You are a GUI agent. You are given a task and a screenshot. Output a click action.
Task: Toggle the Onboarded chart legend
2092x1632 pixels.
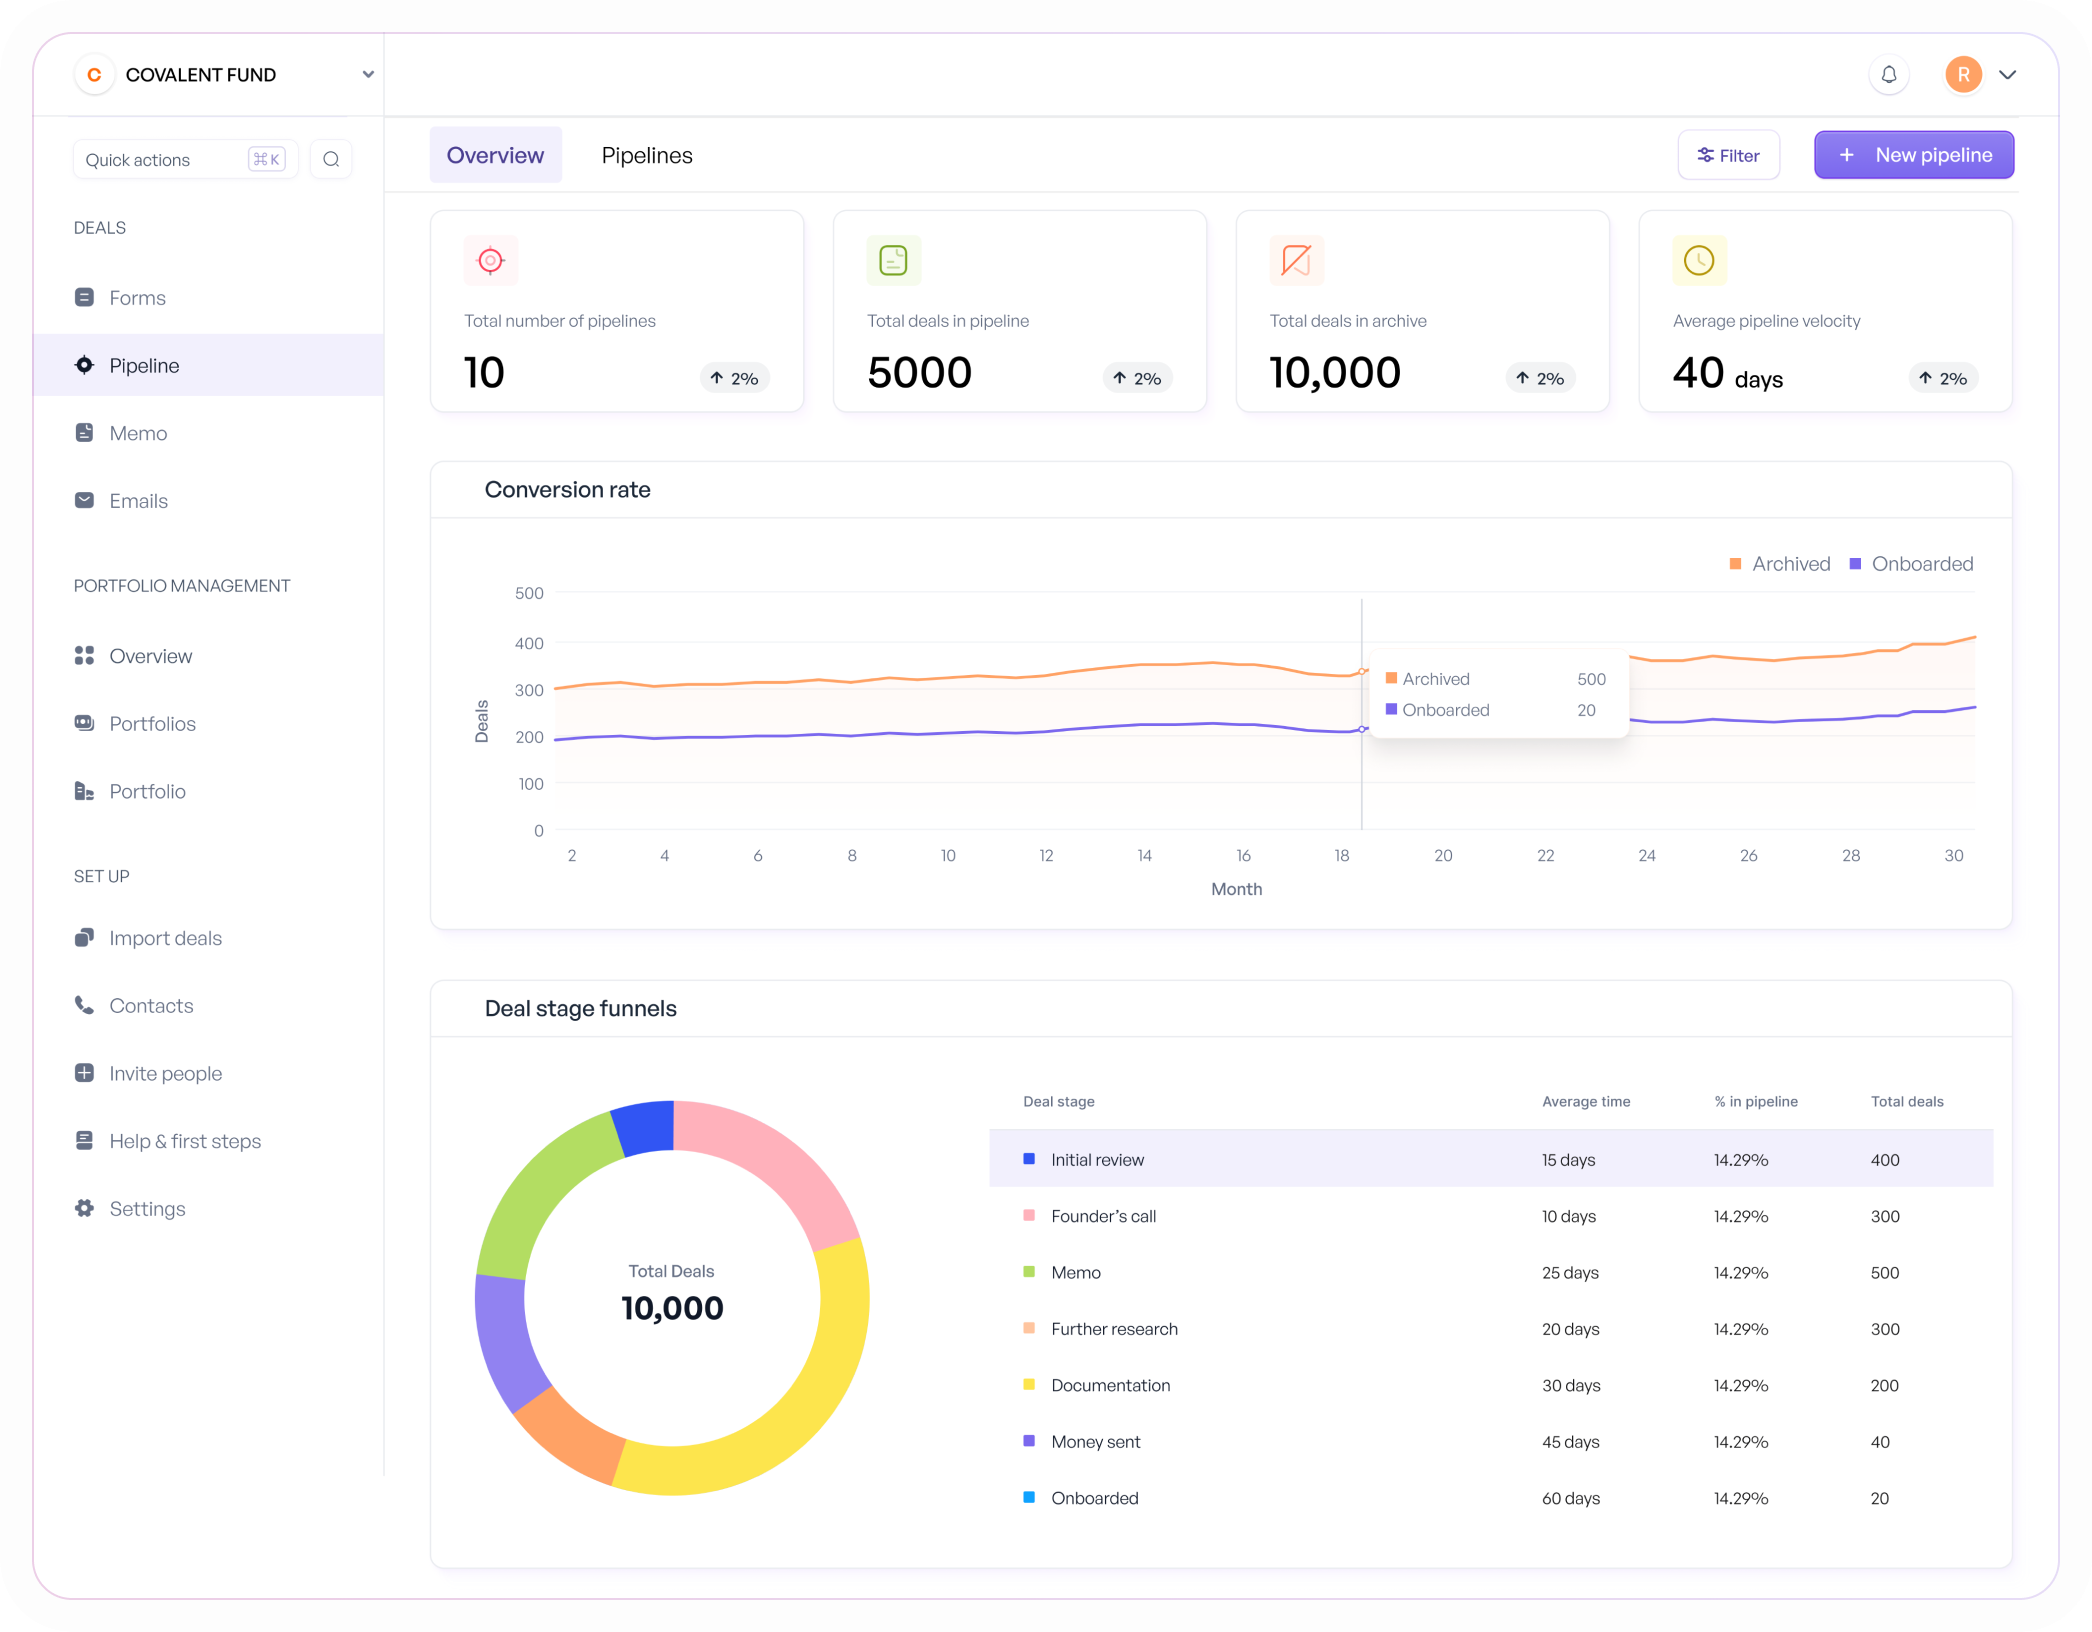pos(1911,563)
